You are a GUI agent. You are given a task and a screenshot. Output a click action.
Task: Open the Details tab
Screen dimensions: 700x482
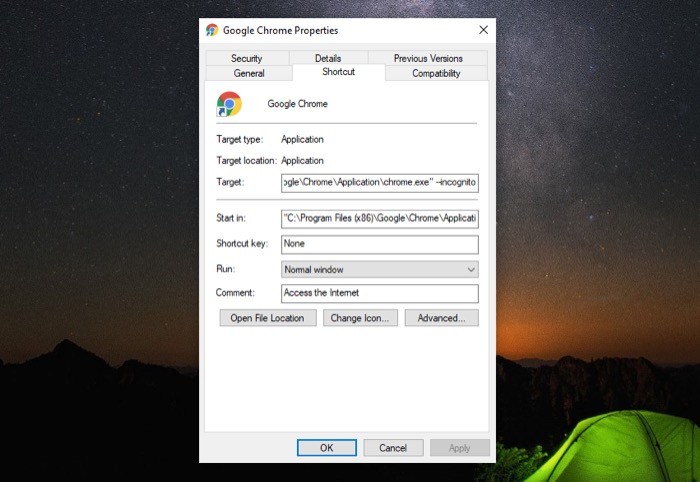click(328, 59)
